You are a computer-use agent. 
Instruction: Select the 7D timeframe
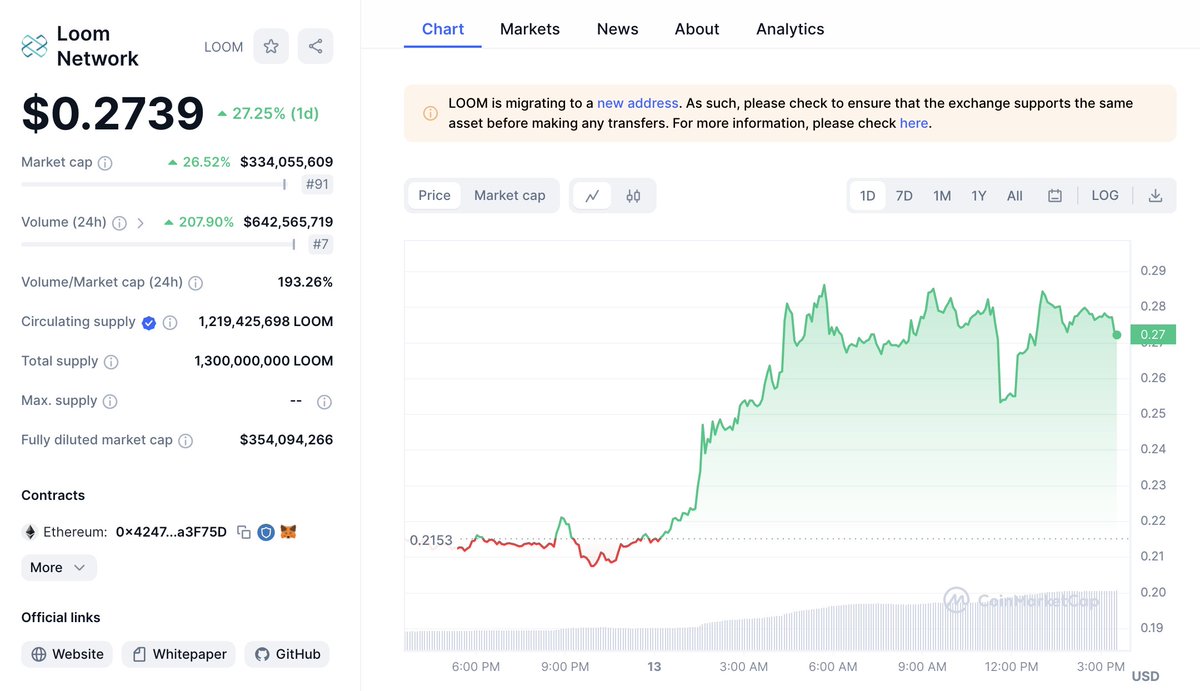click(903, 195)
